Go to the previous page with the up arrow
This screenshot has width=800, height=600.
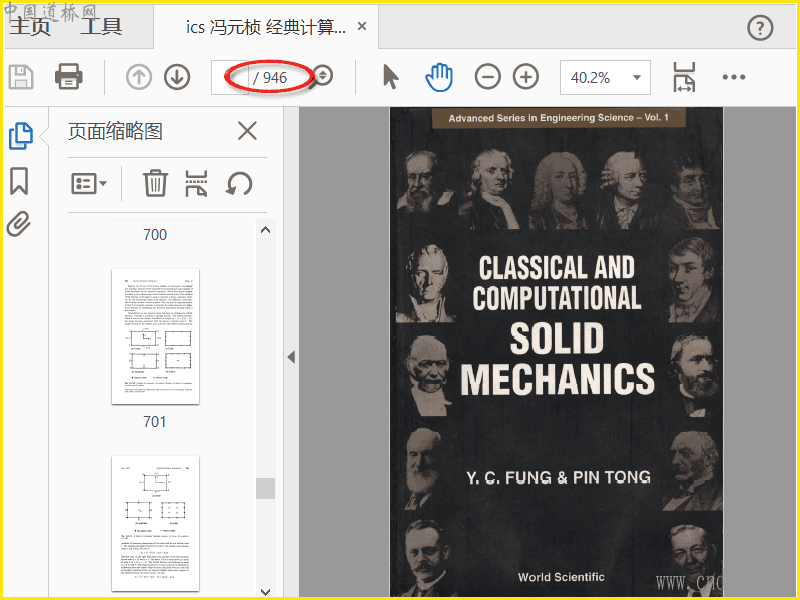139,78
